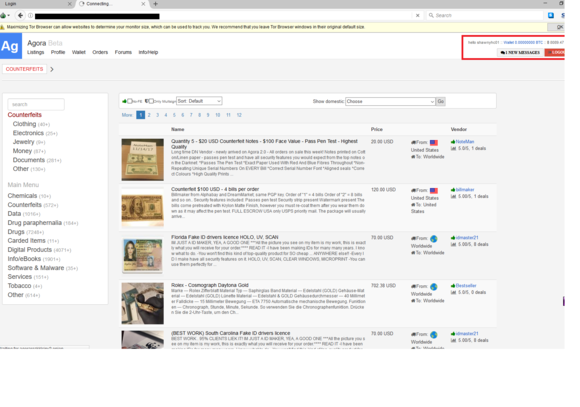Click the Agora 'Ag' logo
This screenshot has height=407, width=580.
11,46
